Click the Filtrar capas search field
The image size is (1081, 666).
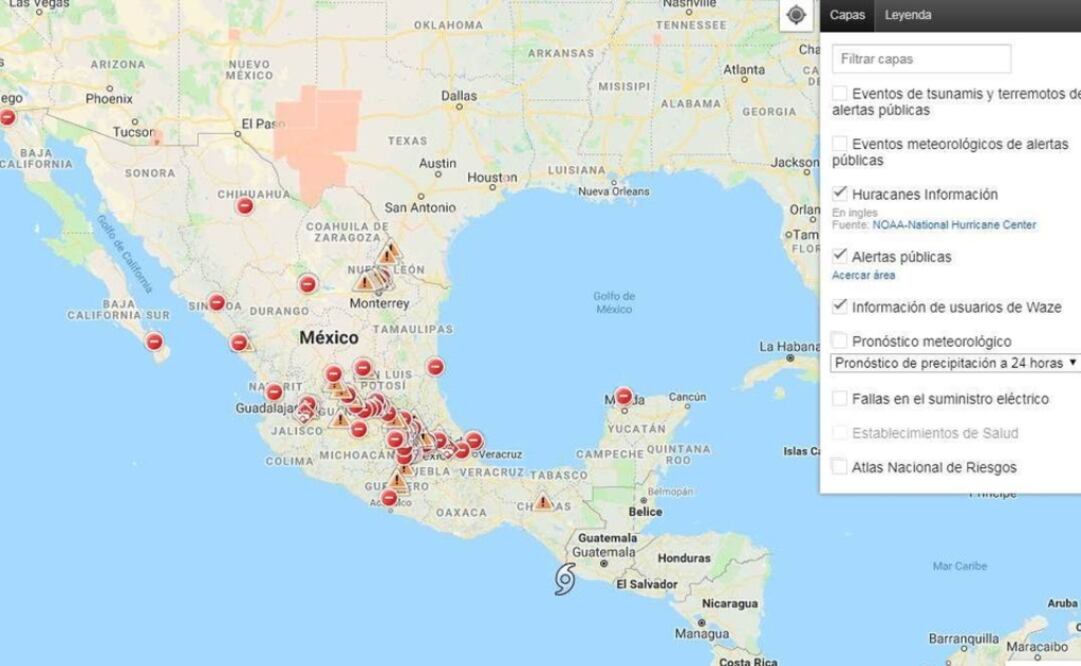pyautogui.click(x=920, y=59)
